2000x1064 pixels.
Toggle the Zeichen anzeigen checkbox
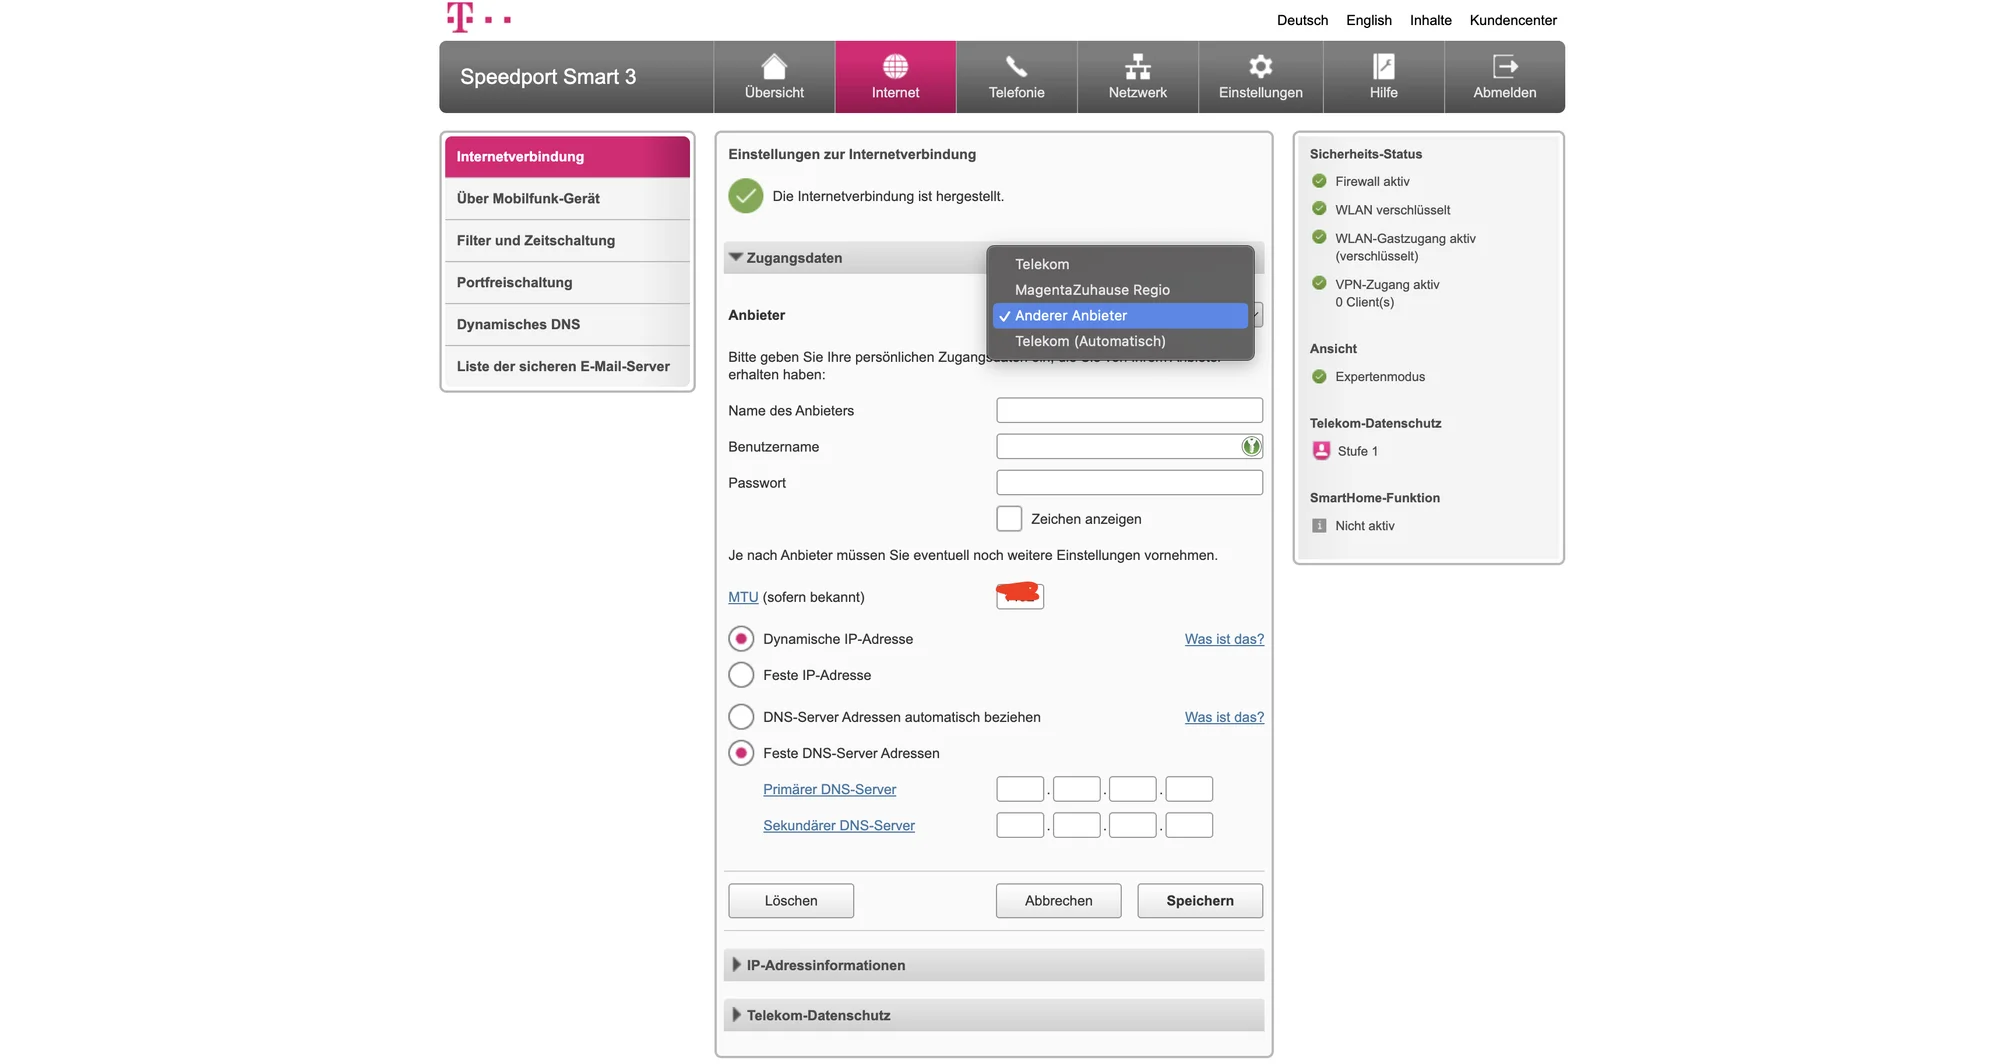pos(1009,518)
